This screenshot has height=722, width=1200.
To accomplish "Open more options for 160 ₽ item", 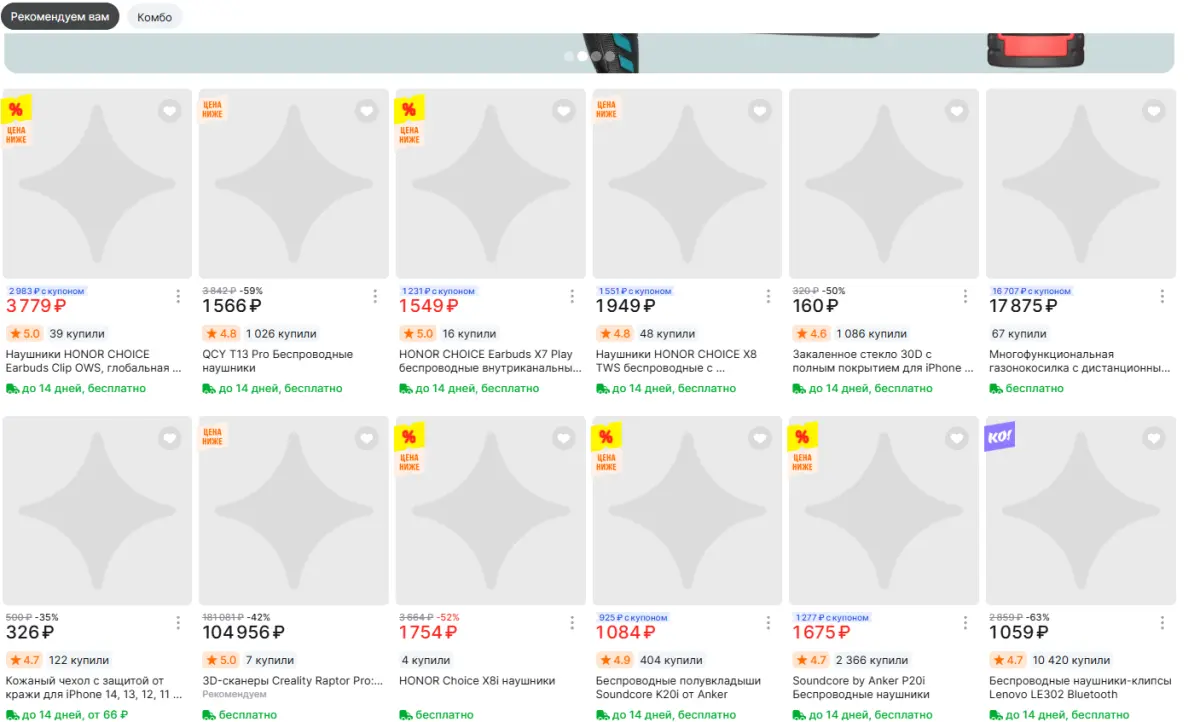I will (x=966, y=296).
